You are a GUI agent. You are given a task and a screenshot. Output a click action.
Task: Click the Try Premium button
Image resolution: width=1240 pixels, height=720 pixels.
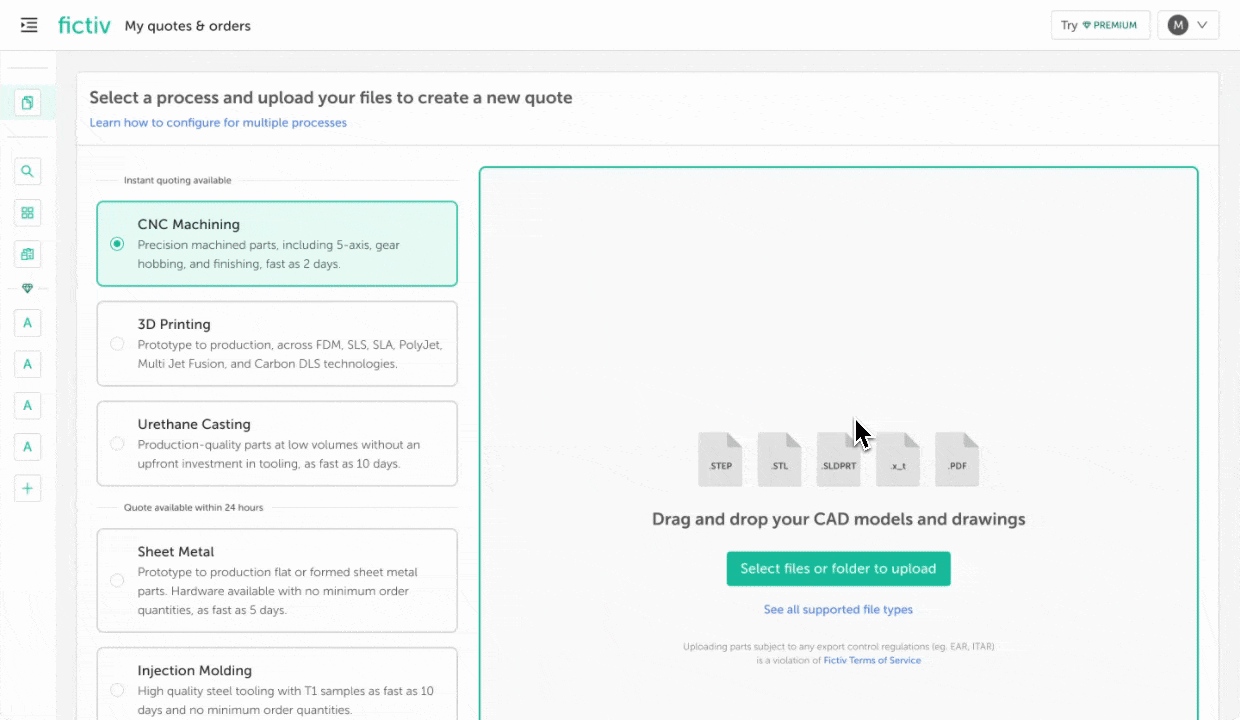[1100, 25]
